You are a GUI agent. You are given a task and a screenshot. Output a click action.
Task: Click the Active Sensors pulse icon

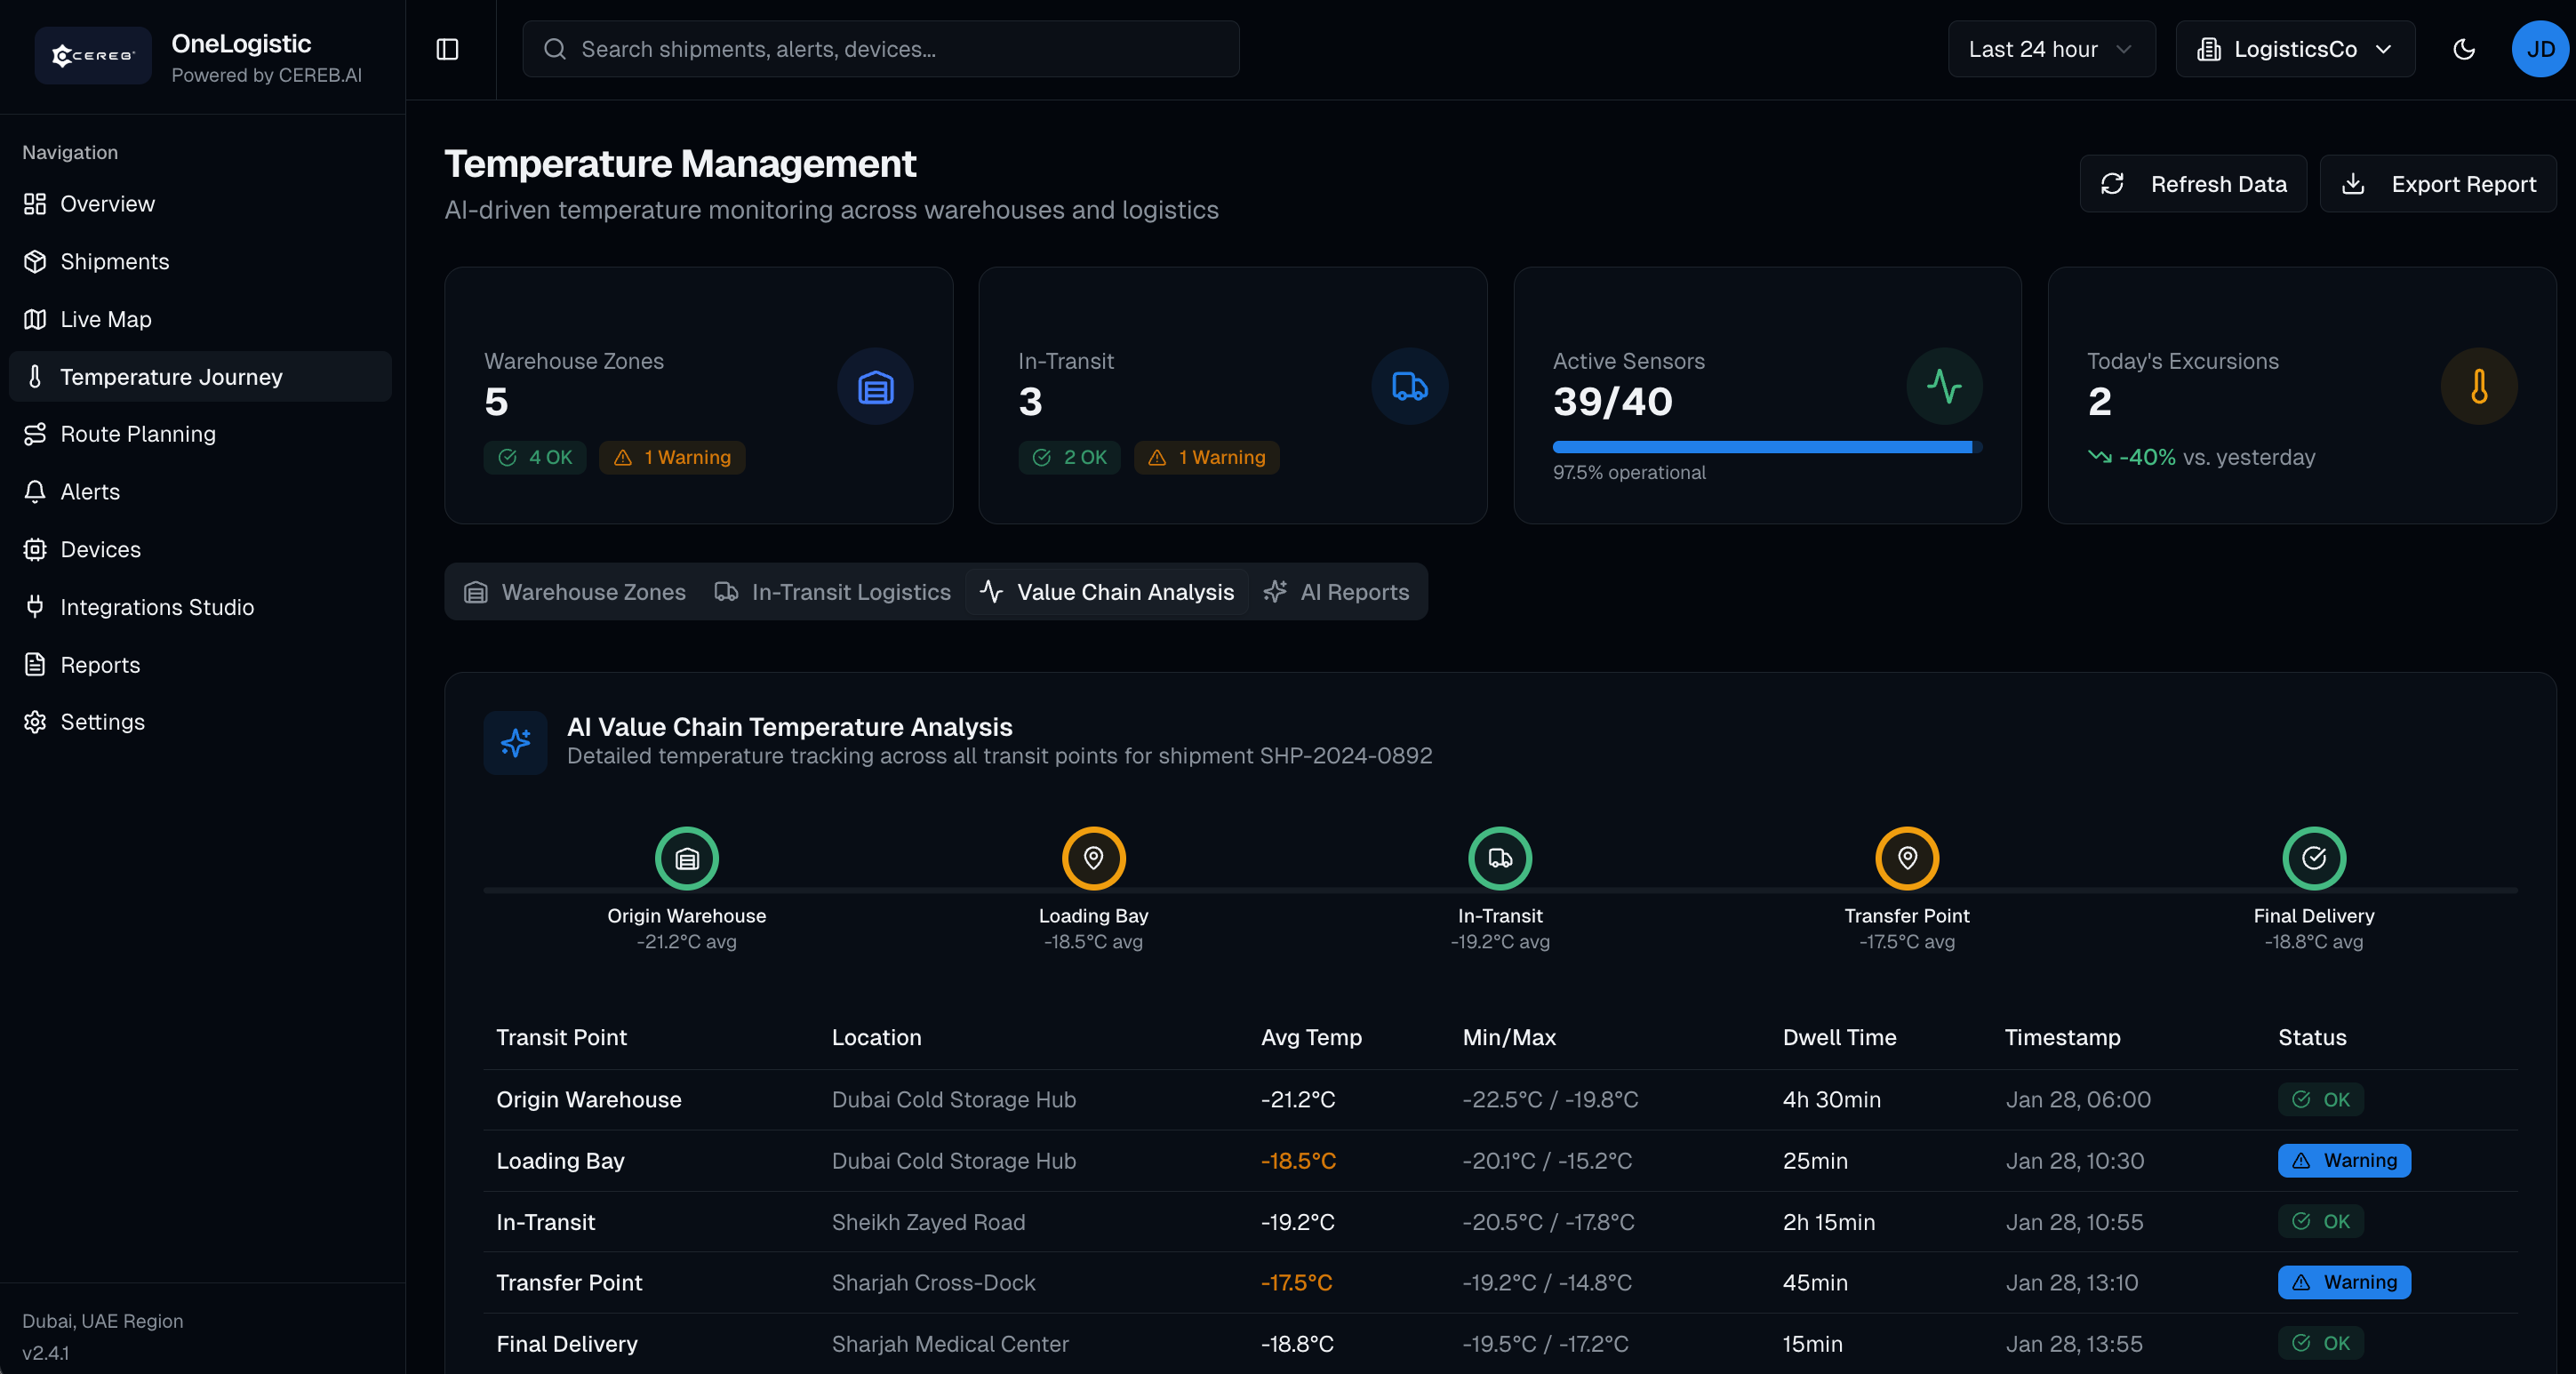(1943, 386)
